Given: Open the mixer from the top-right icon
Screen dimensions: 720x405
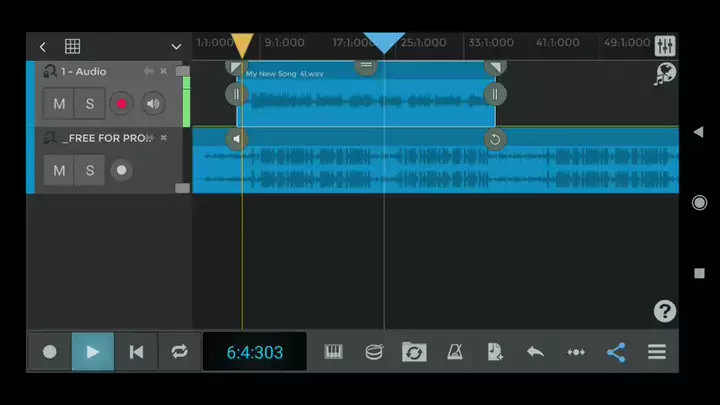Looking at the screenshot, I should 665,46.
